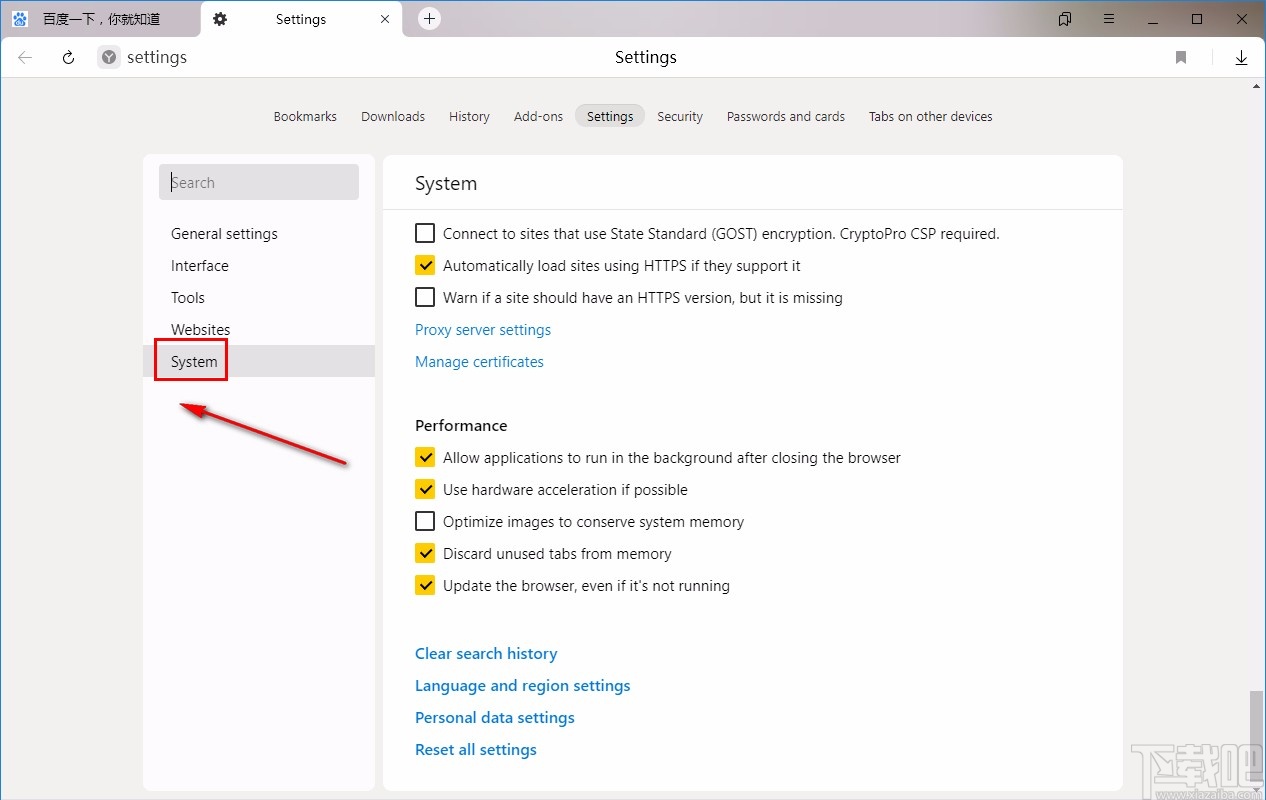Enable GOST encryption checkbox
Screen dimensions: 1266x800
coord(425,234)
